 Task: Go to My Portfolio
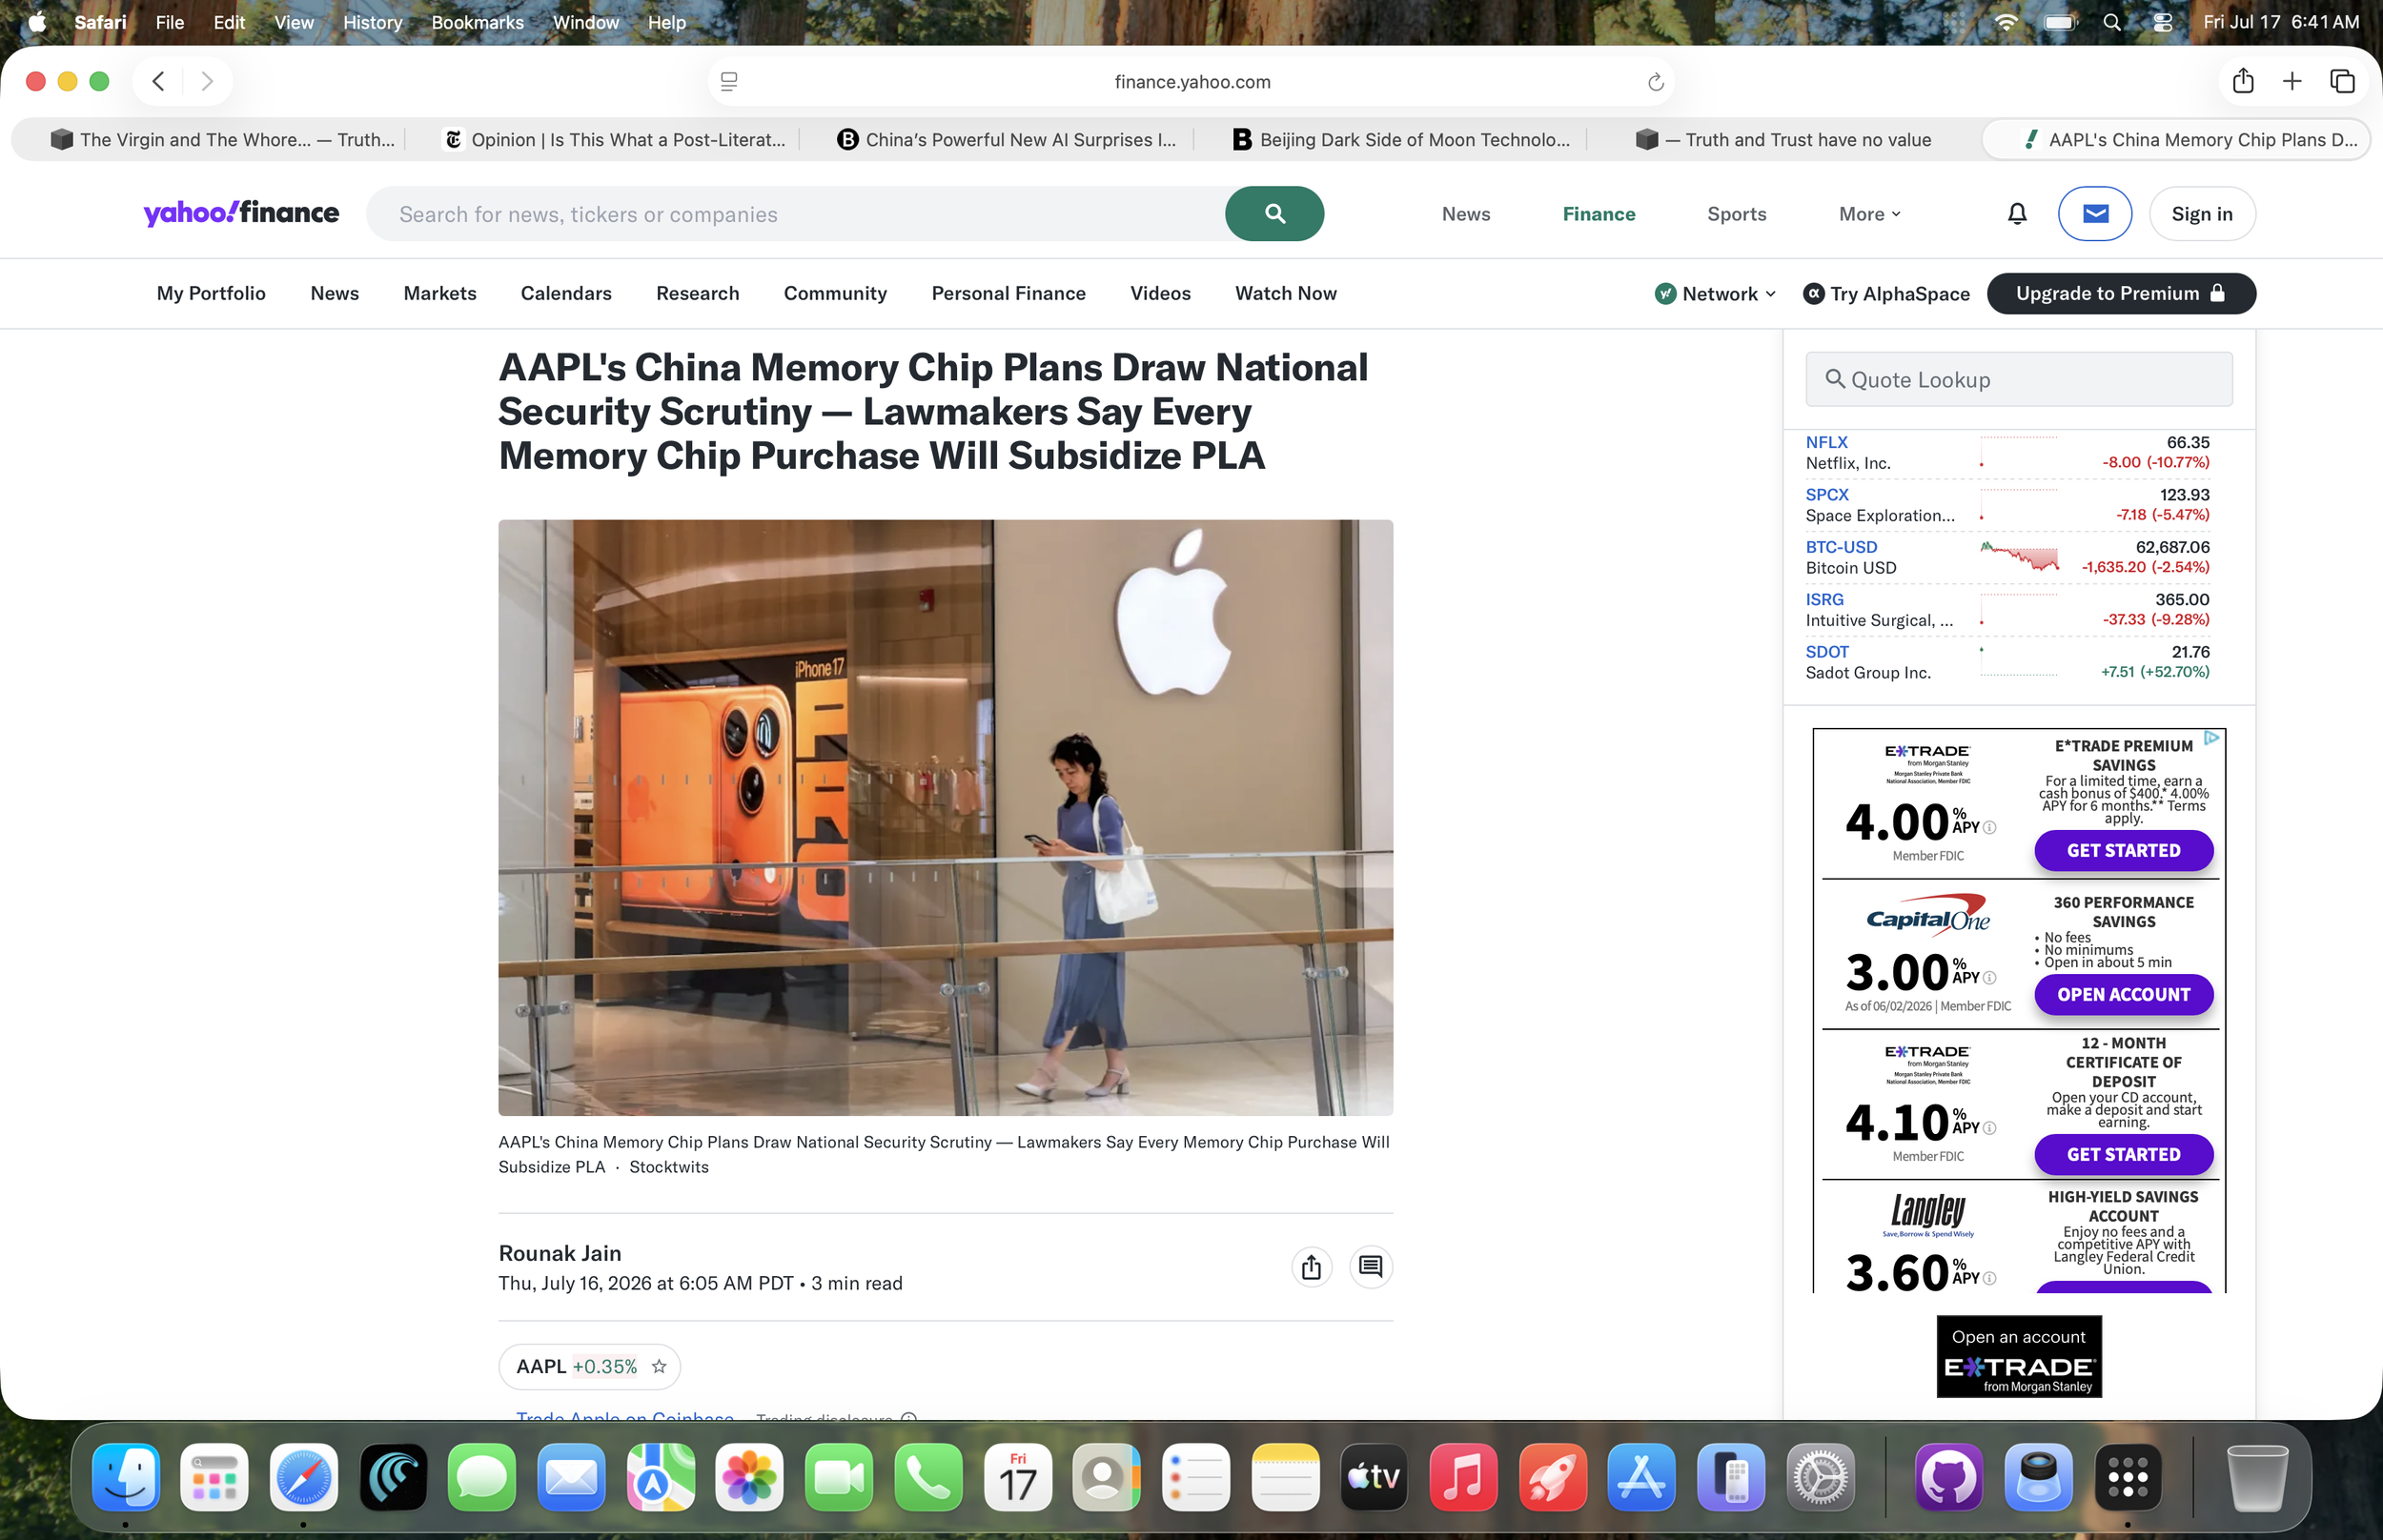(211, 293)
